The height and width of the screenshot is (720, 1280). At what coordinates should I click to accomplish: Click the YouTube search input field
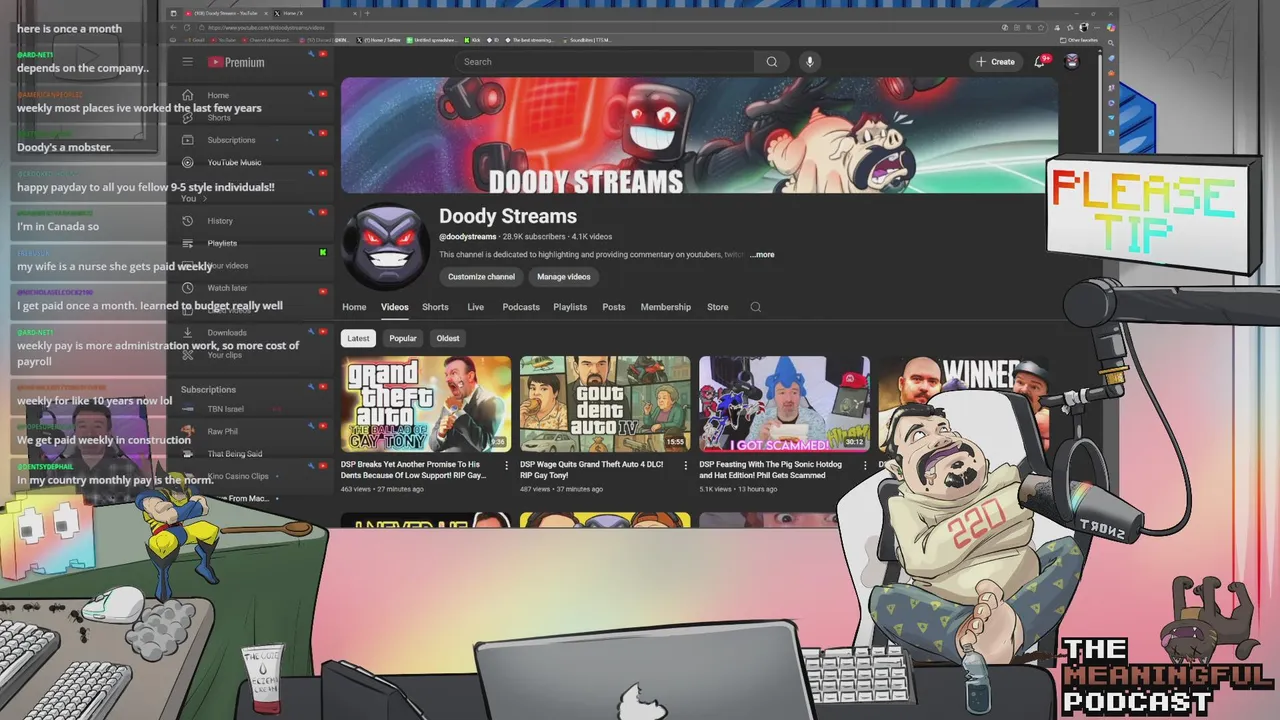tap(605, 62)
